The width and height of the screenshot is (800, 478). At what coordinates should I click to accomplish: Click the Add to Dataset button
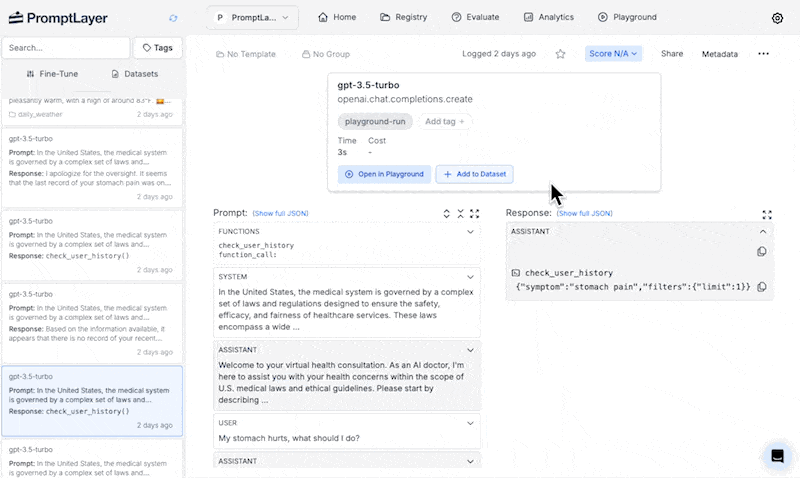474,174
